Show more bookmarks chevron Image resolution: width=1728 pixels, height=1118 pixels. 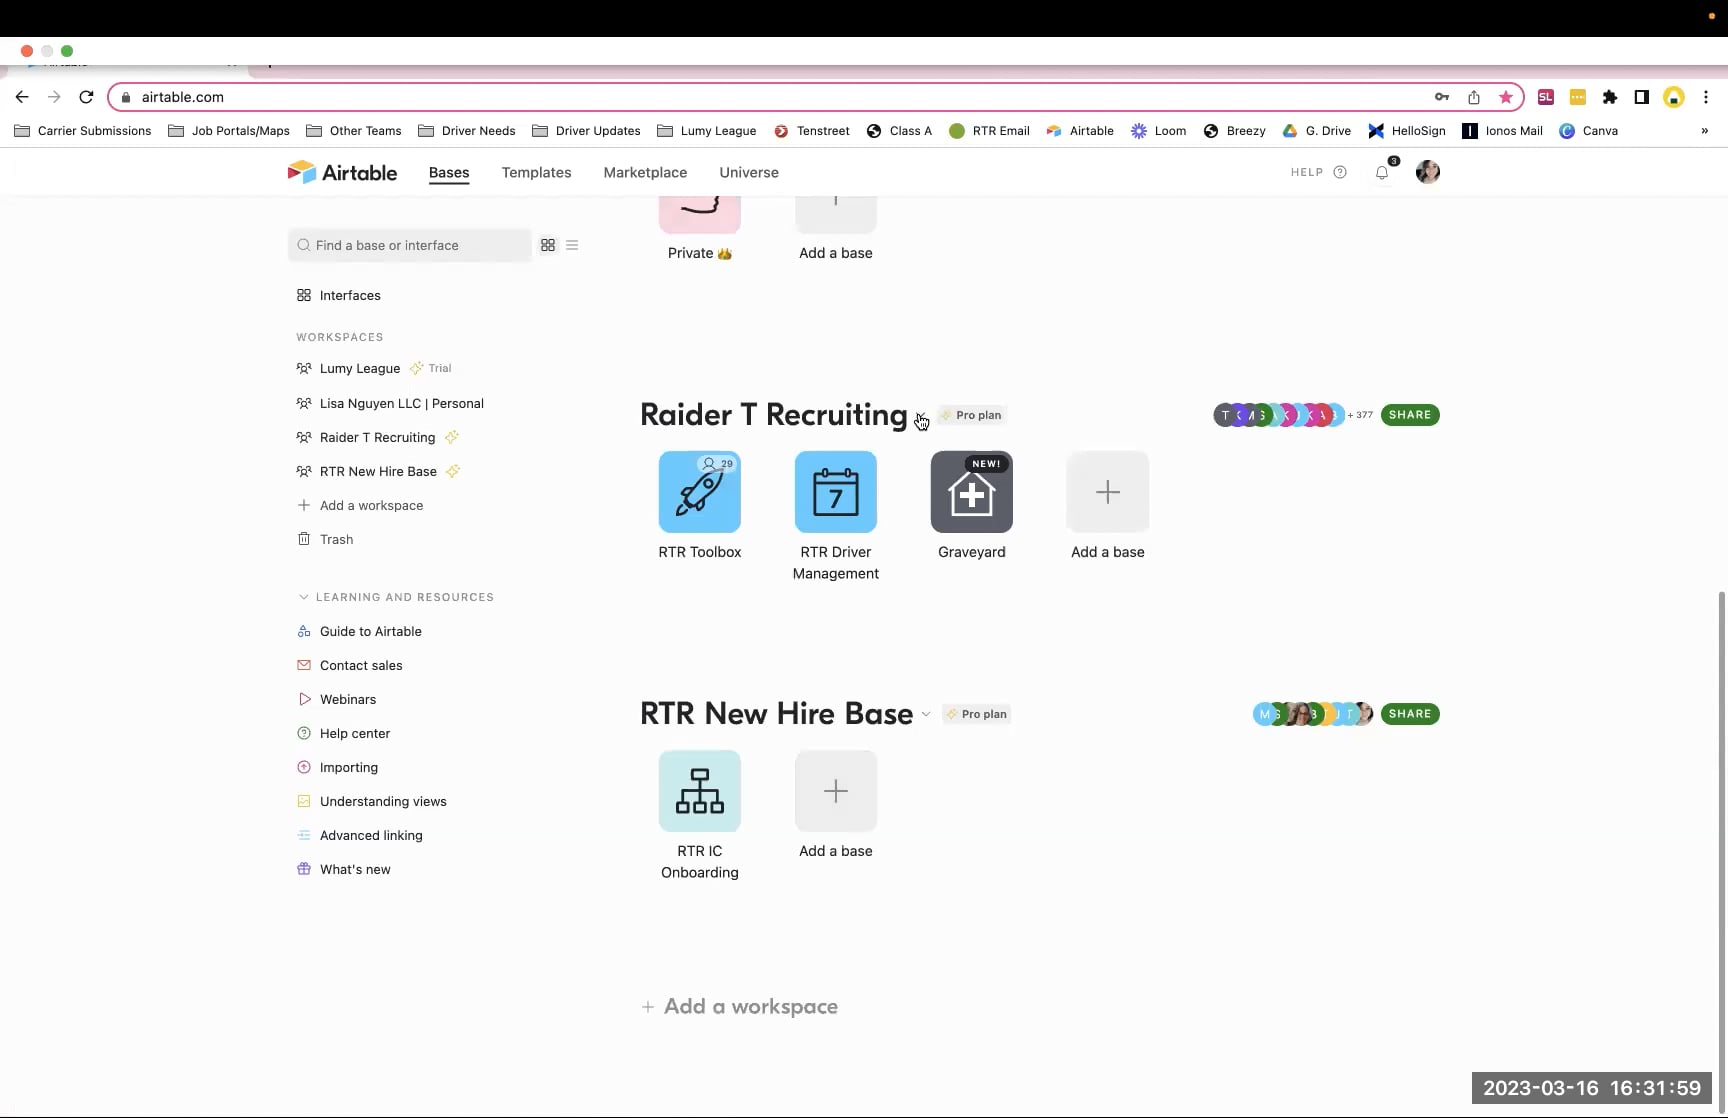(1705, 131)
